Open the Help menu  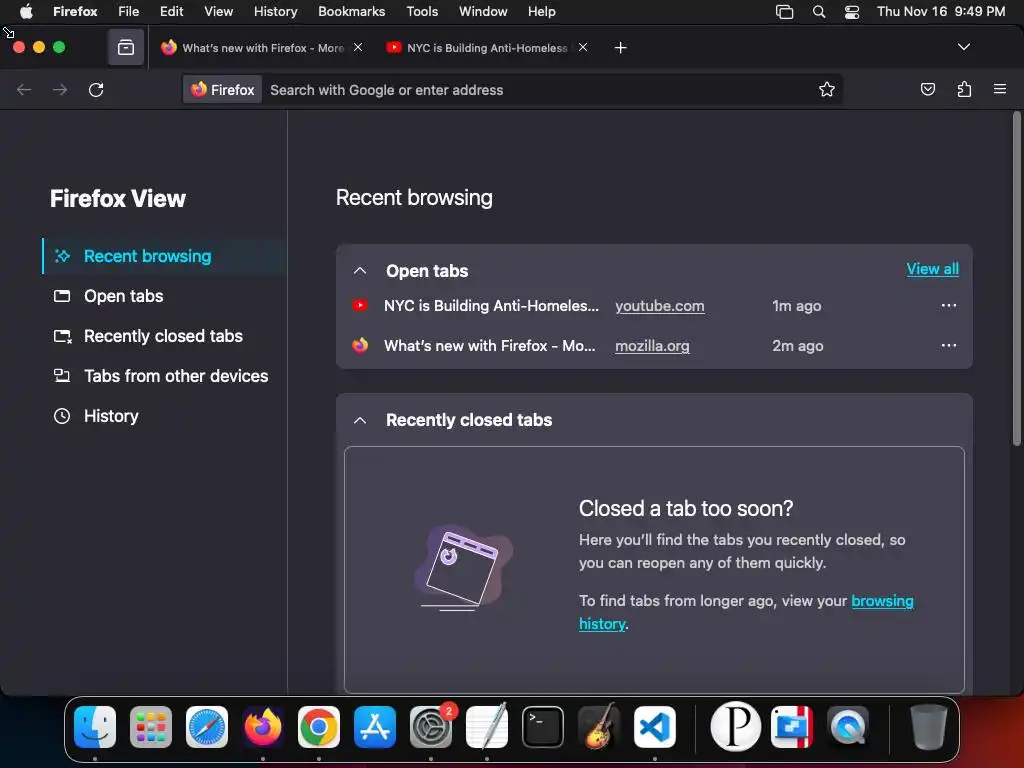click(541, 11)
